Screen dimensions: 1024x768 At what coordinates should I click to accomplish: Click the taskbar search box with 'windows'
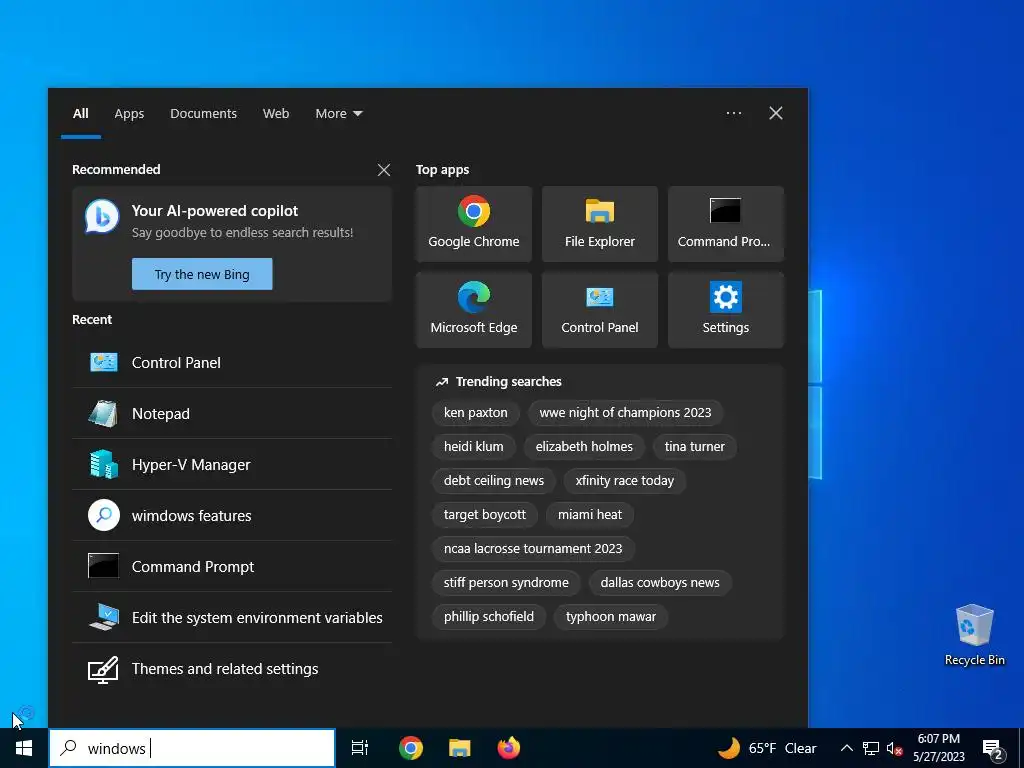point(192,748)
